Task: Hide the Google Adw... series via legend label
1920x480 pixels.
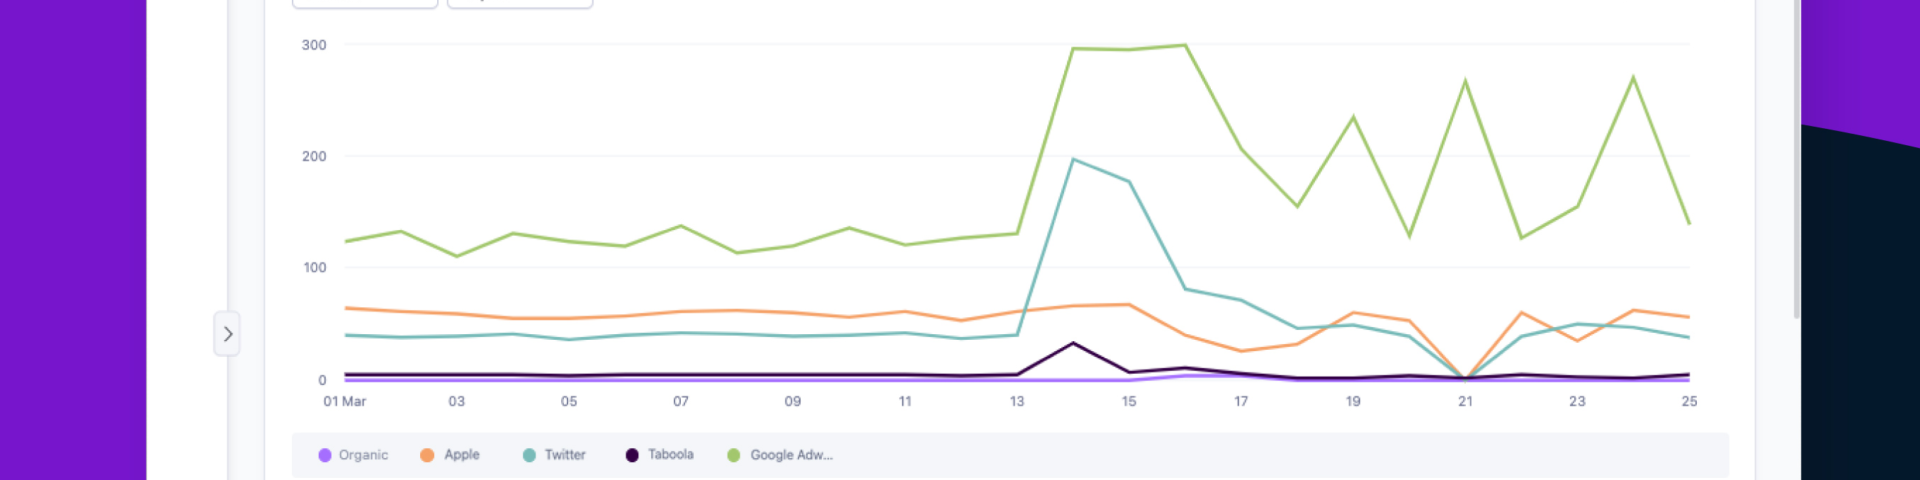Action: pyautogui.click(x=791, y=455)
